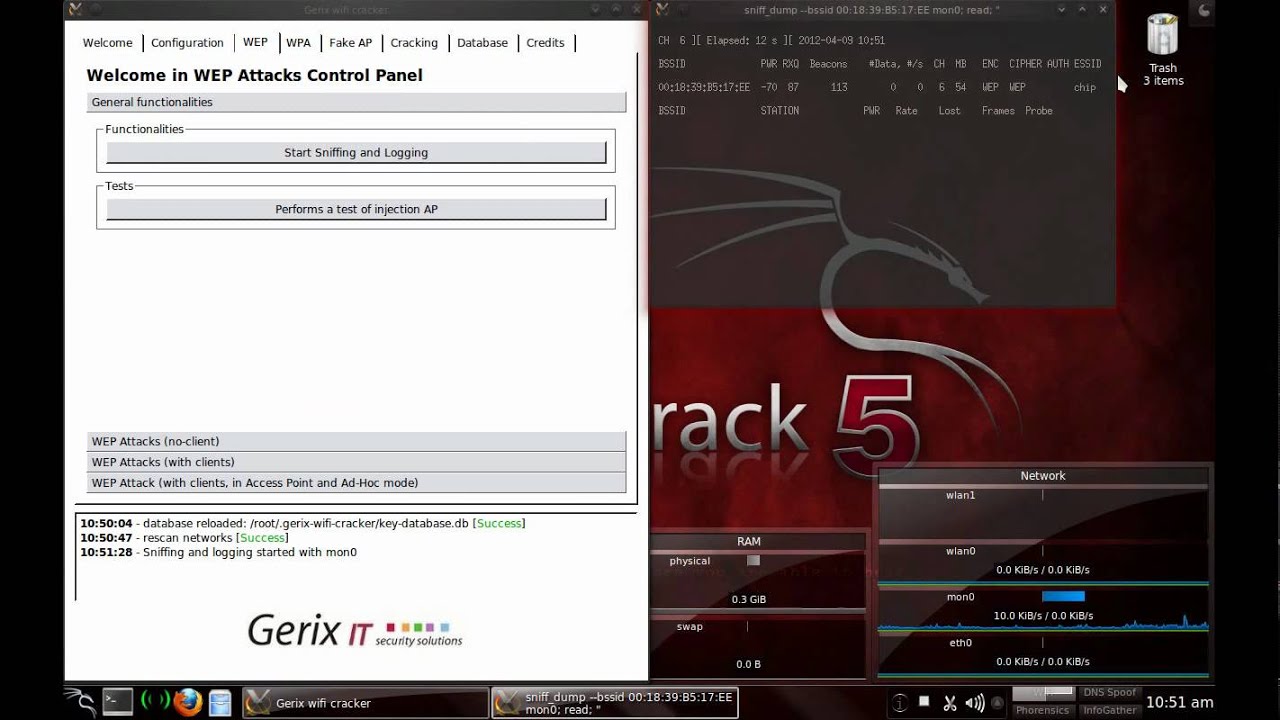Screen dimensions: 1280x720
Task: Click the physical RAM usage bar
Action: point(753,561)
